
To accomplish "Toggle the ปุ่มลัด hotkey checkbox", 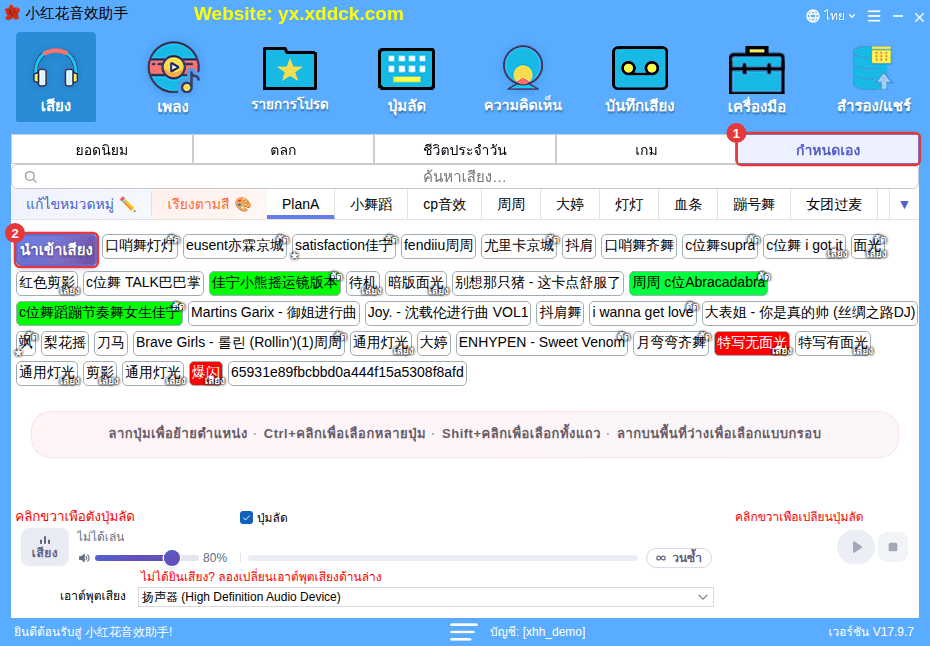I will (246, 517).
